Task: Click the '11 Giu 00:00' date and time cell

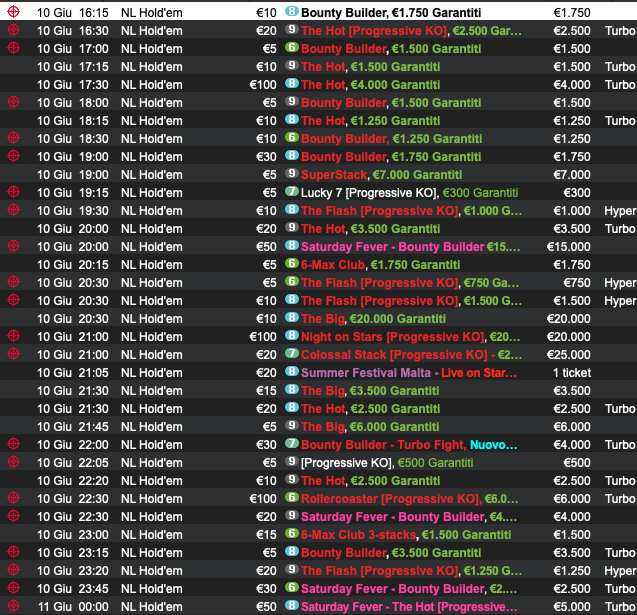Action: click(x=73, y=607)
